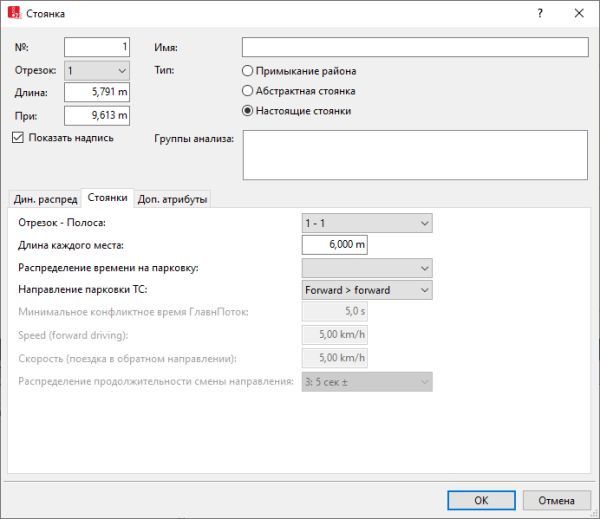Switch to the Дин. распред tab
The height and width of the screenshot is (519, 600).
44,199
